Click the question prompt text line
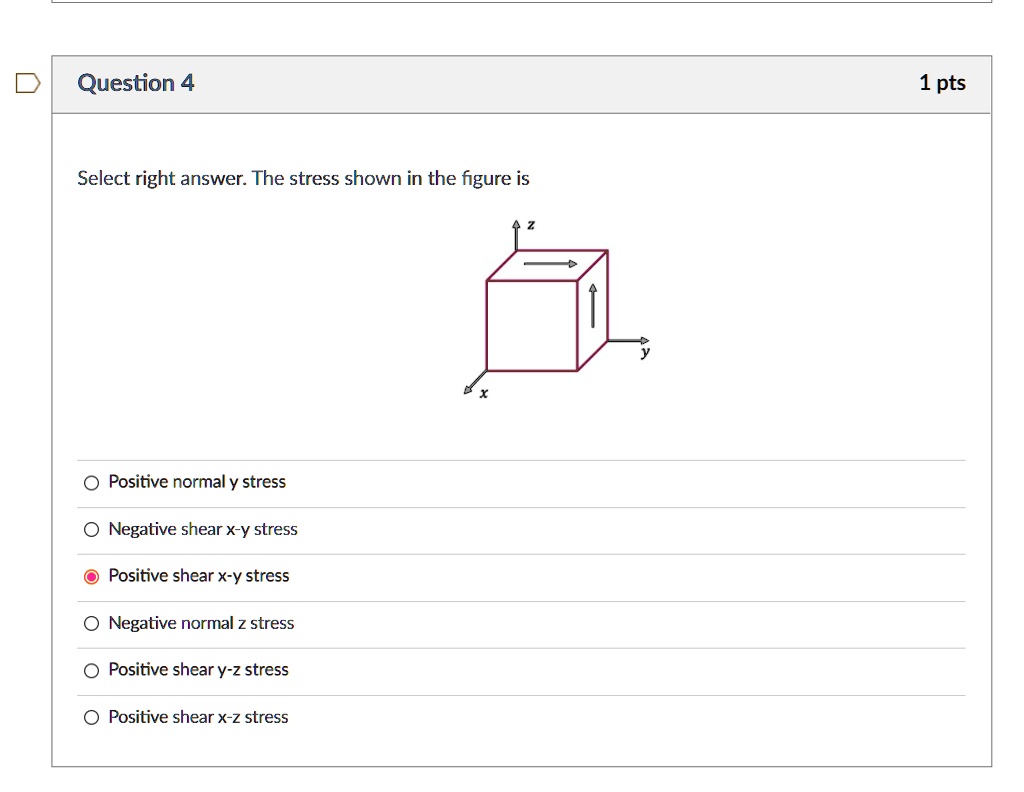Screen dimensions: 1024x792 [x=304, y=178]
